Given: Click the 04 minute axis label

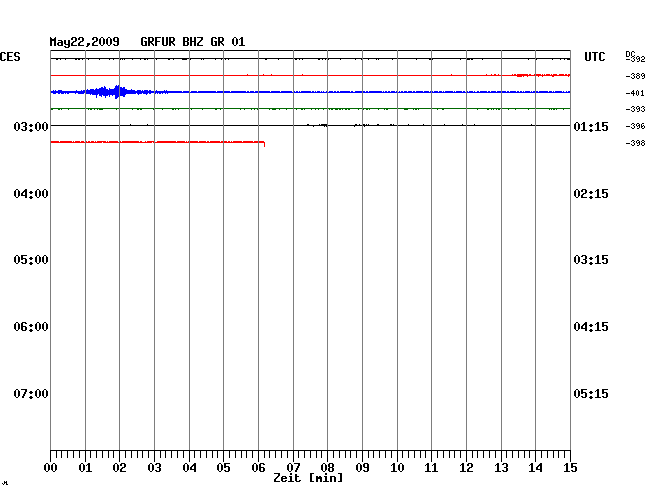Looking at the screenshot, I should click(189, 468).
